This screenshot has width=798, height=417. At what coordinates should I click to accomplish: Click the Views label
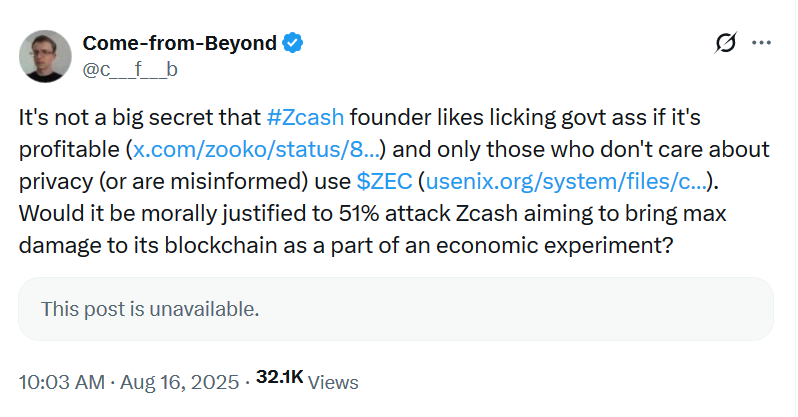333,382
